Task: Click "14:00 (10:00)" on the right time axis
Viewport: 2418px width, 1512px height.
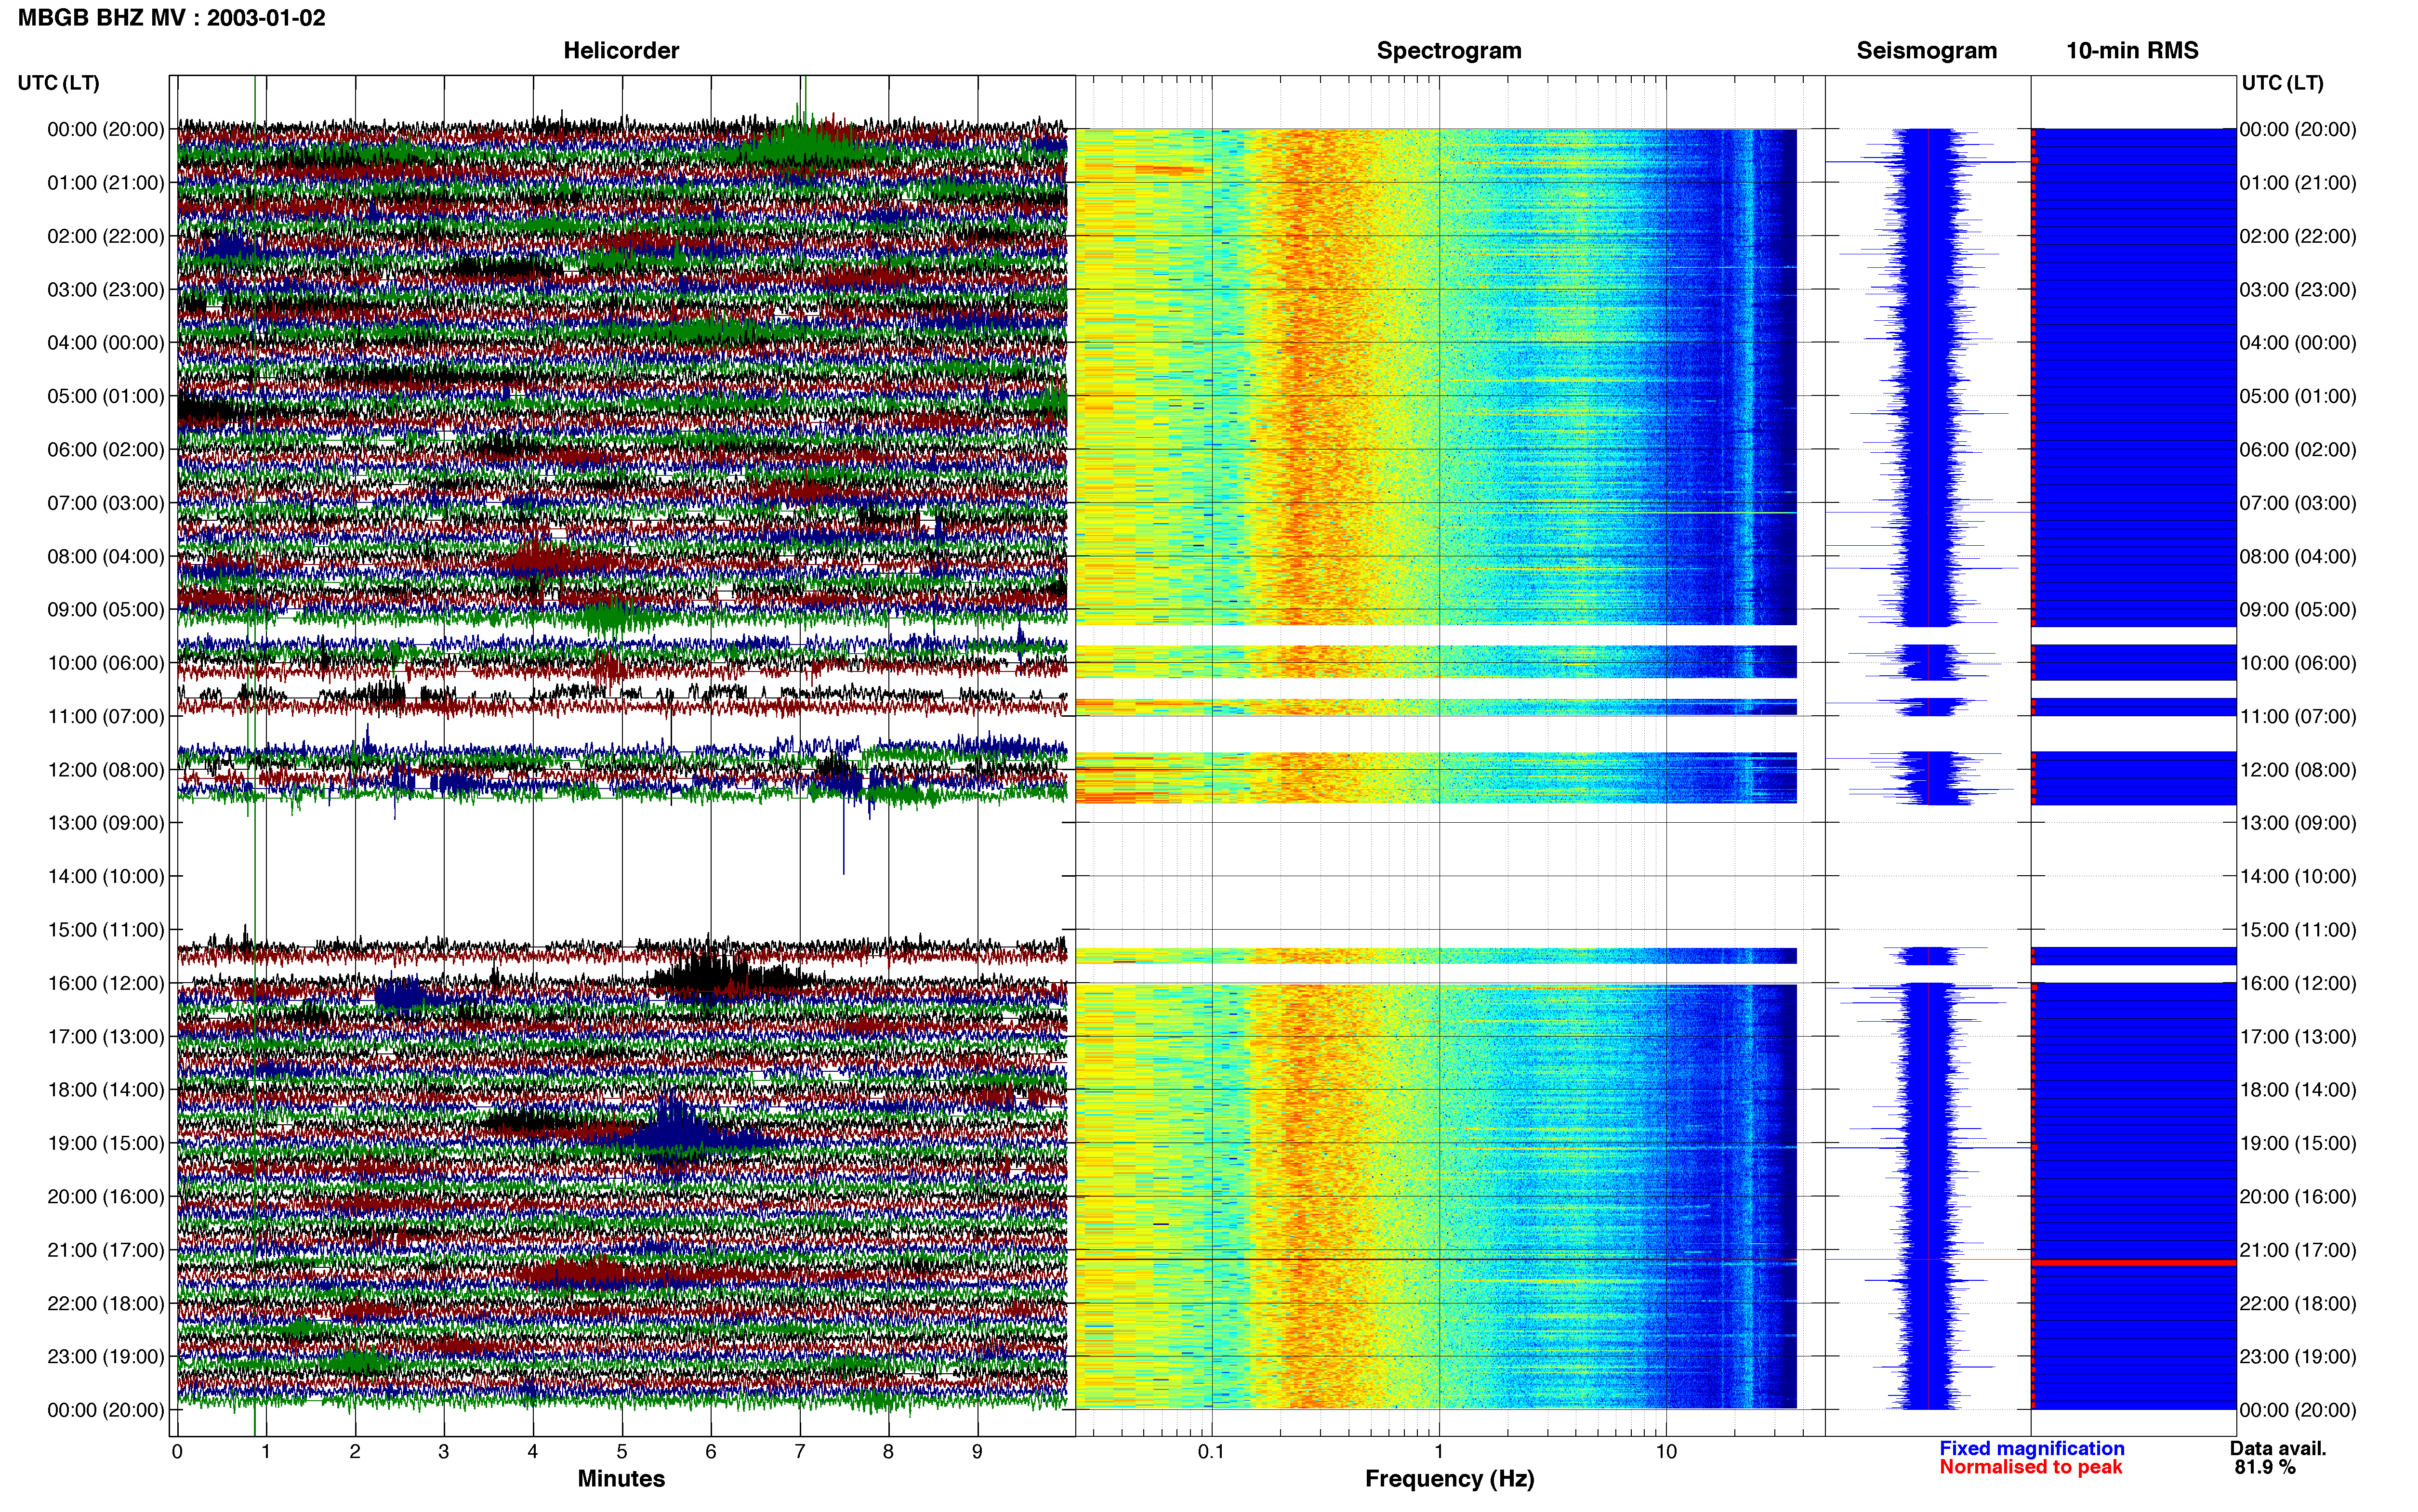Action: pos(2298,876)
